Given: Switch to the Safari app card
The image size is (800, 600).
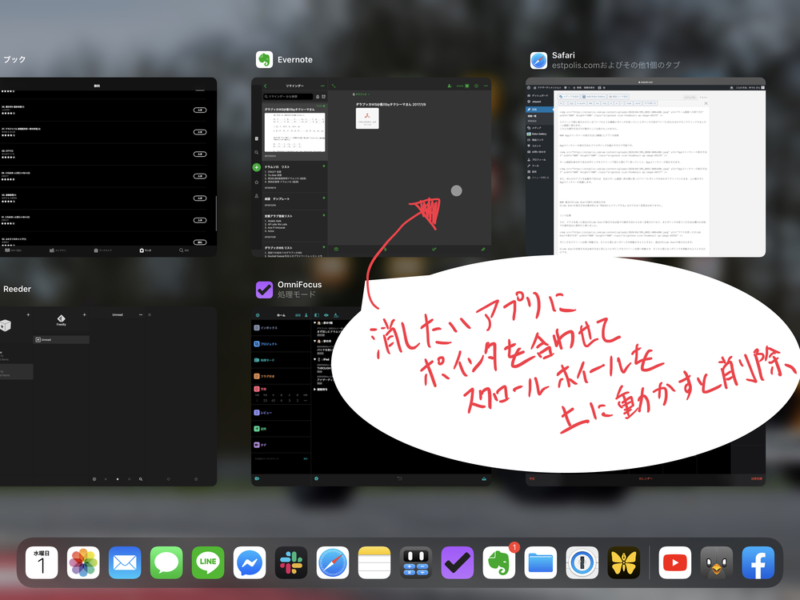Looking at the screenshot, I should pos(645,167).
